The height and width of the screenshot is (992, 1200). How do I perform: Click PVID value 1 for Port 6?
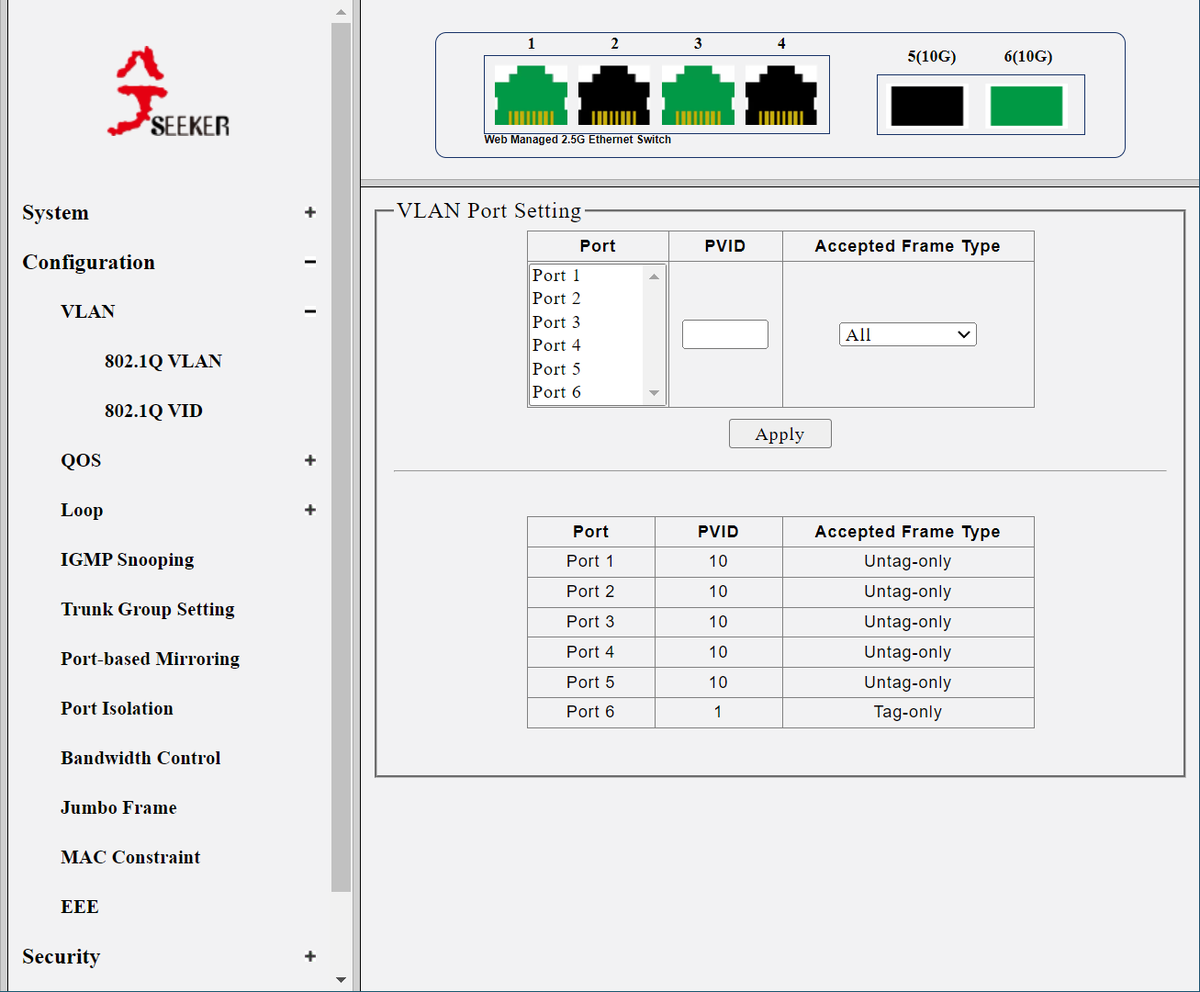[x=718, y=712]
